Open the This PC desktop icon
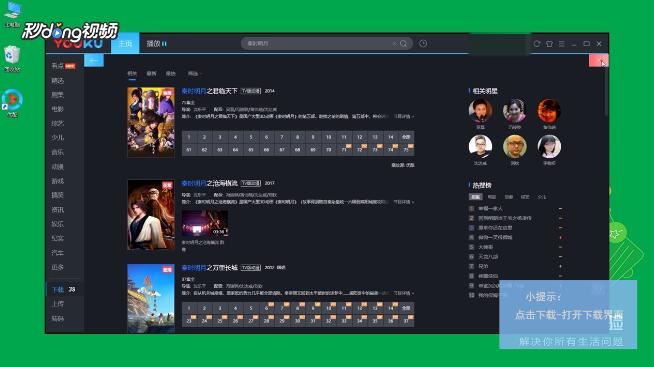This screenshot has height=367, width=654. tap(12, 14)
